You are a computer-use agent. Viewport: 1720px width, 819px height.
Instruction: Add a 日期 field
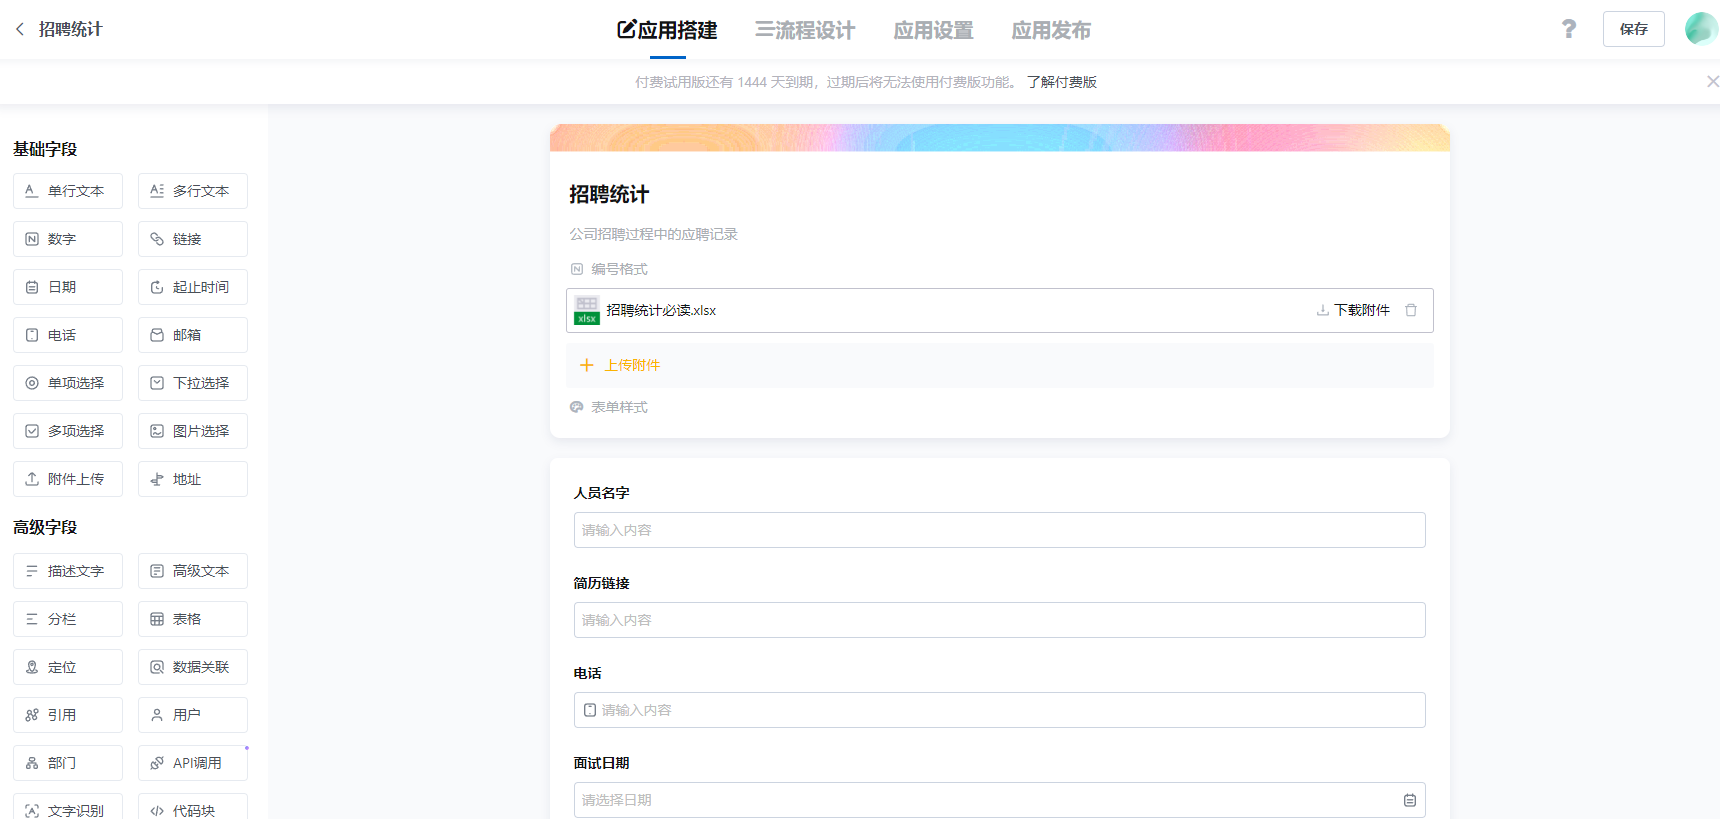[68, 287]
